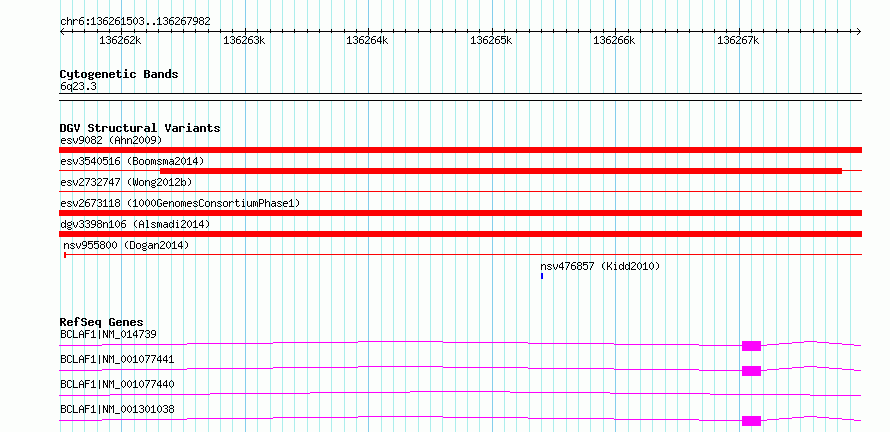Select the esv2673118 red variant bar
This screenshot has height=432, width=890.
[461, 213]
